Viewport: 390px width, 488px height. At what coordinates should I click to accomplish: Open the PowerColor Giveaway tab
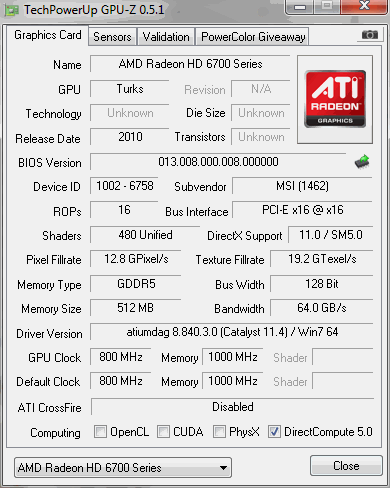[x=253, y=37]
